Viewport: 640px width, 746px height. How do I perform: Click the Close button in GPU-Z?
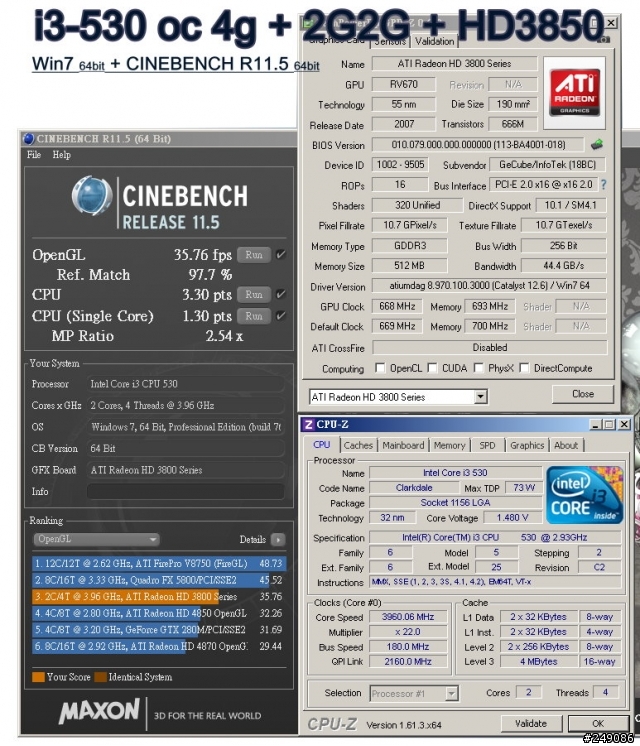click(x=582, y=394)
